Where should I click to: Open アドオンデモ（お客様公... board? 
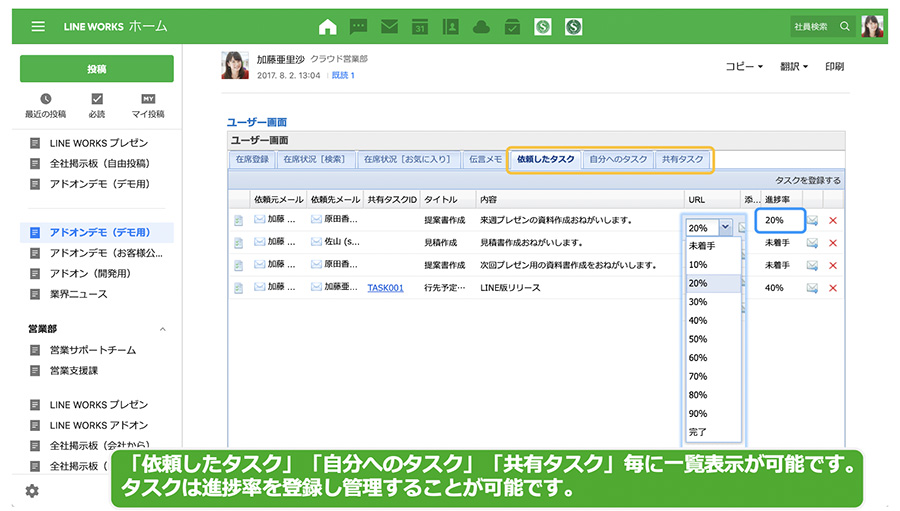(x=106, y=253)
